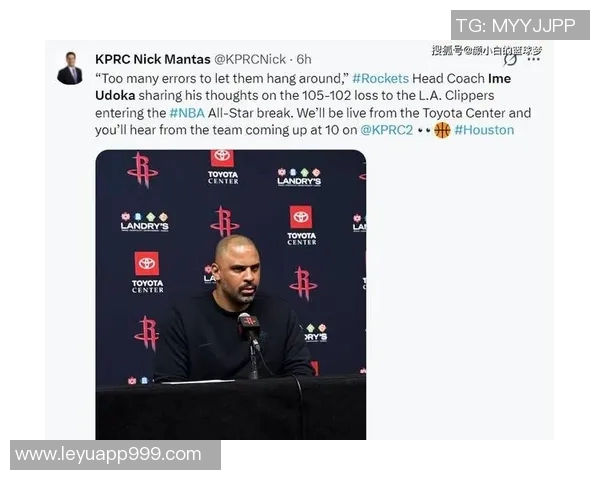This screenshot has height=480, width=600.
Task: Open the three-dot more options menu
Action: (533, 59)
